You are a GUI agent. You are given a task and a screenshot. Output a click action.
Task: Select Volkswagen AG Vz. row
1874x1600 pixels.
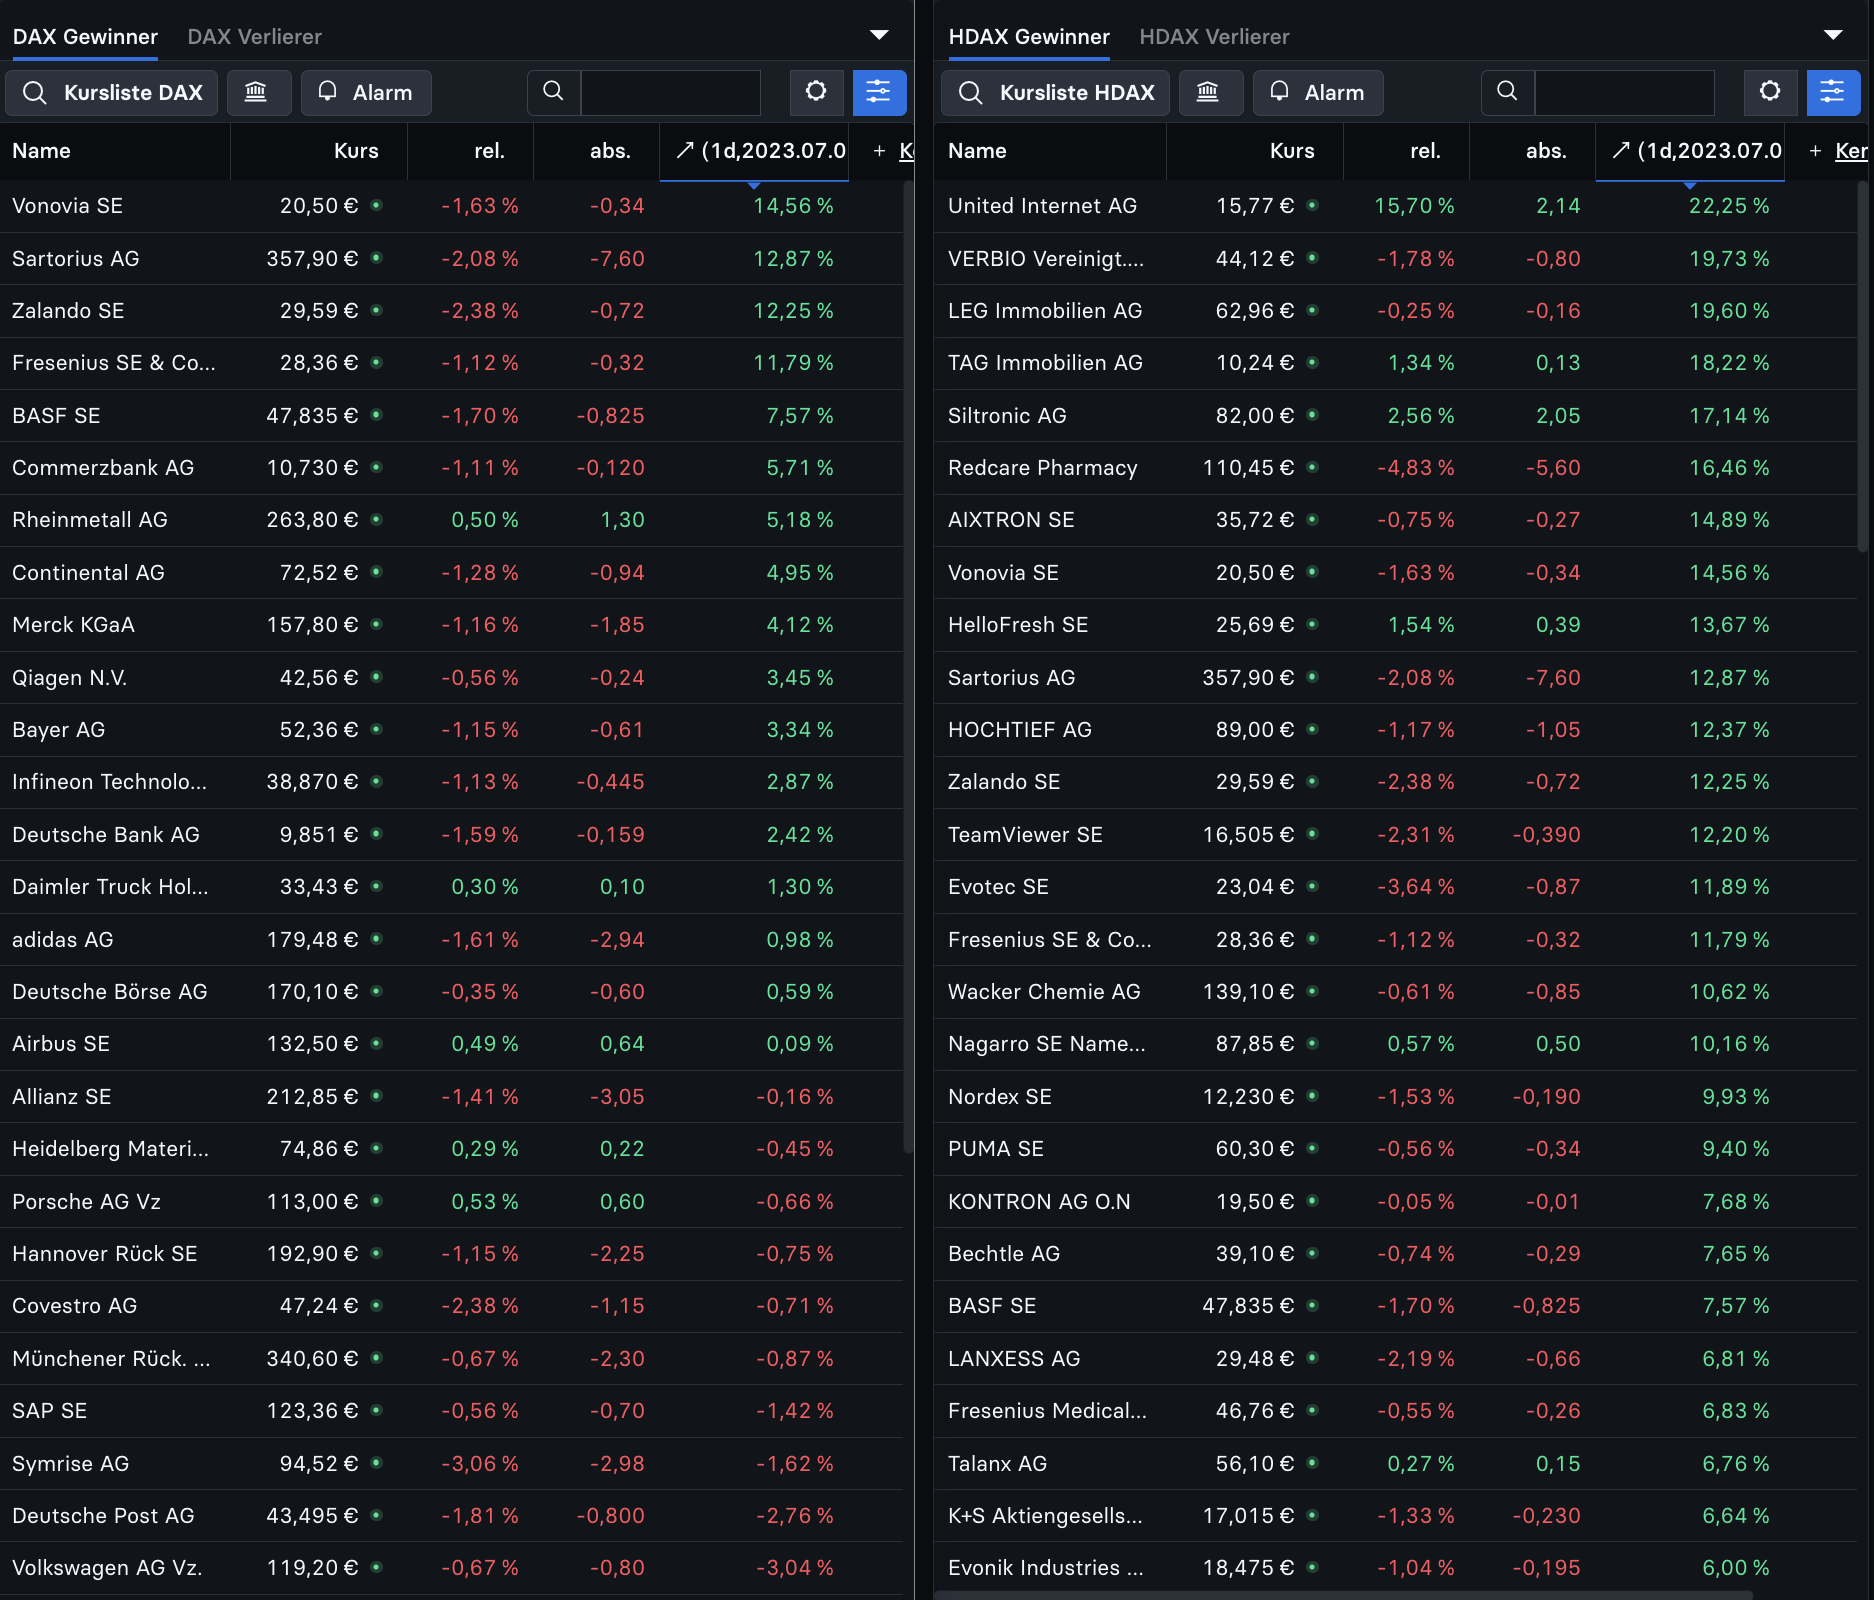tap(451, 1568)
